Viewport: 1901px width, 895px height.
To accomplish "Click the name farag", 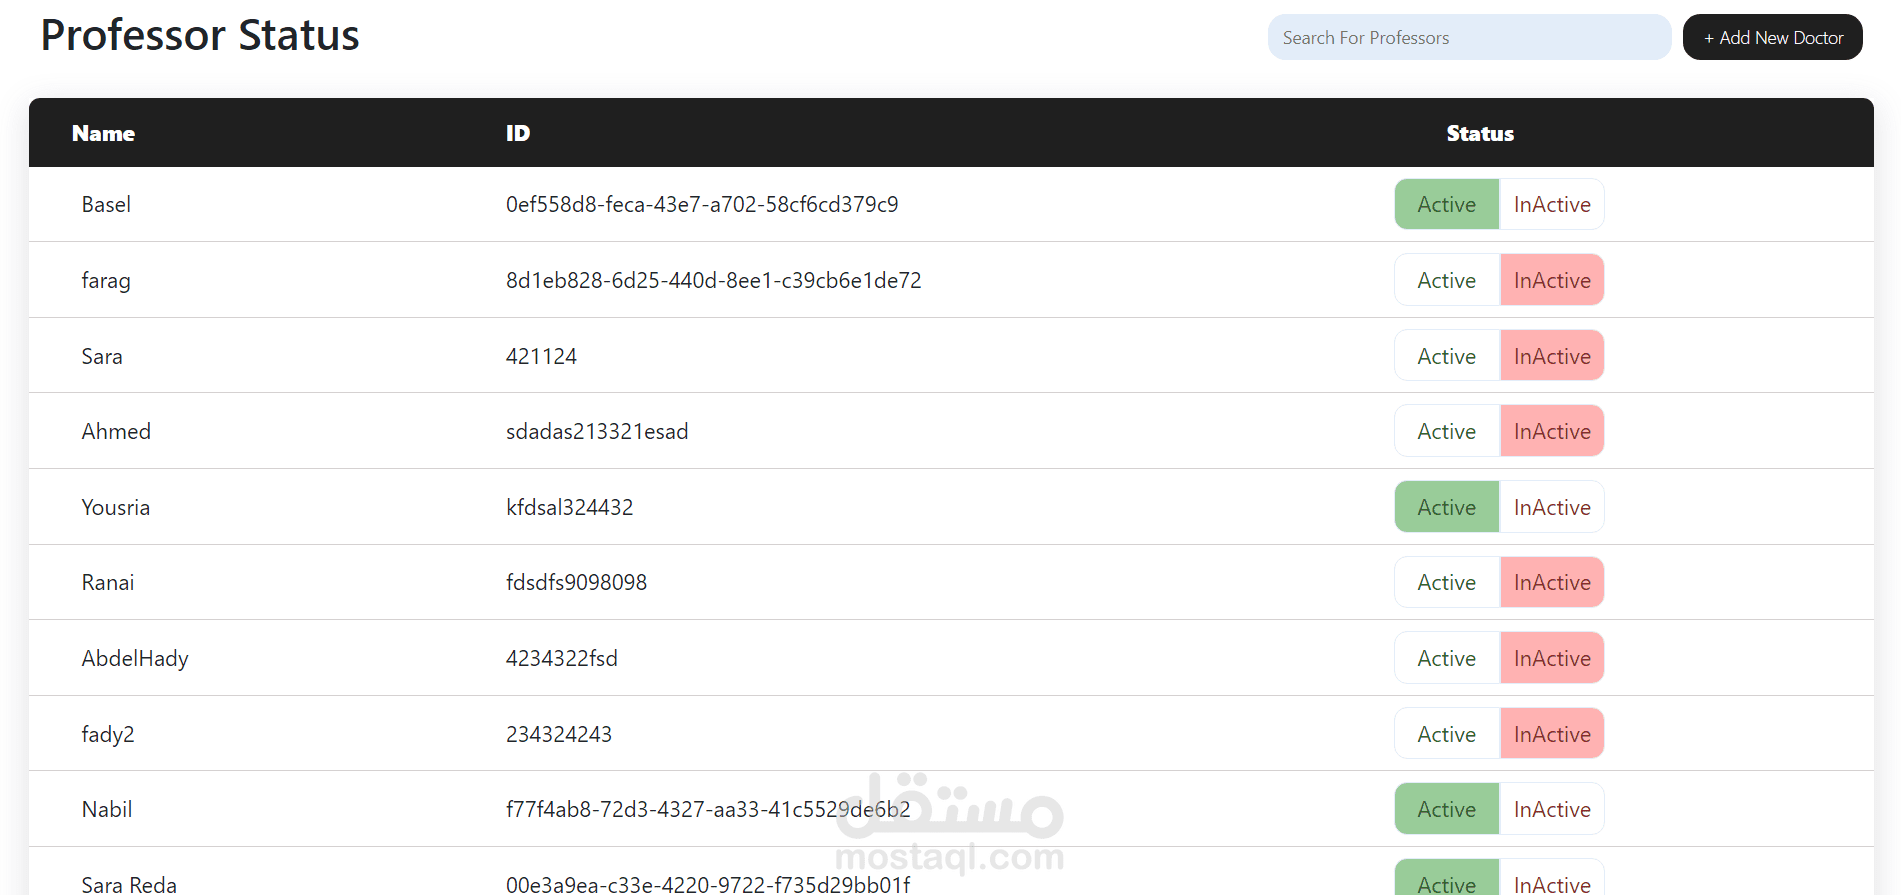I will (106, 281).
